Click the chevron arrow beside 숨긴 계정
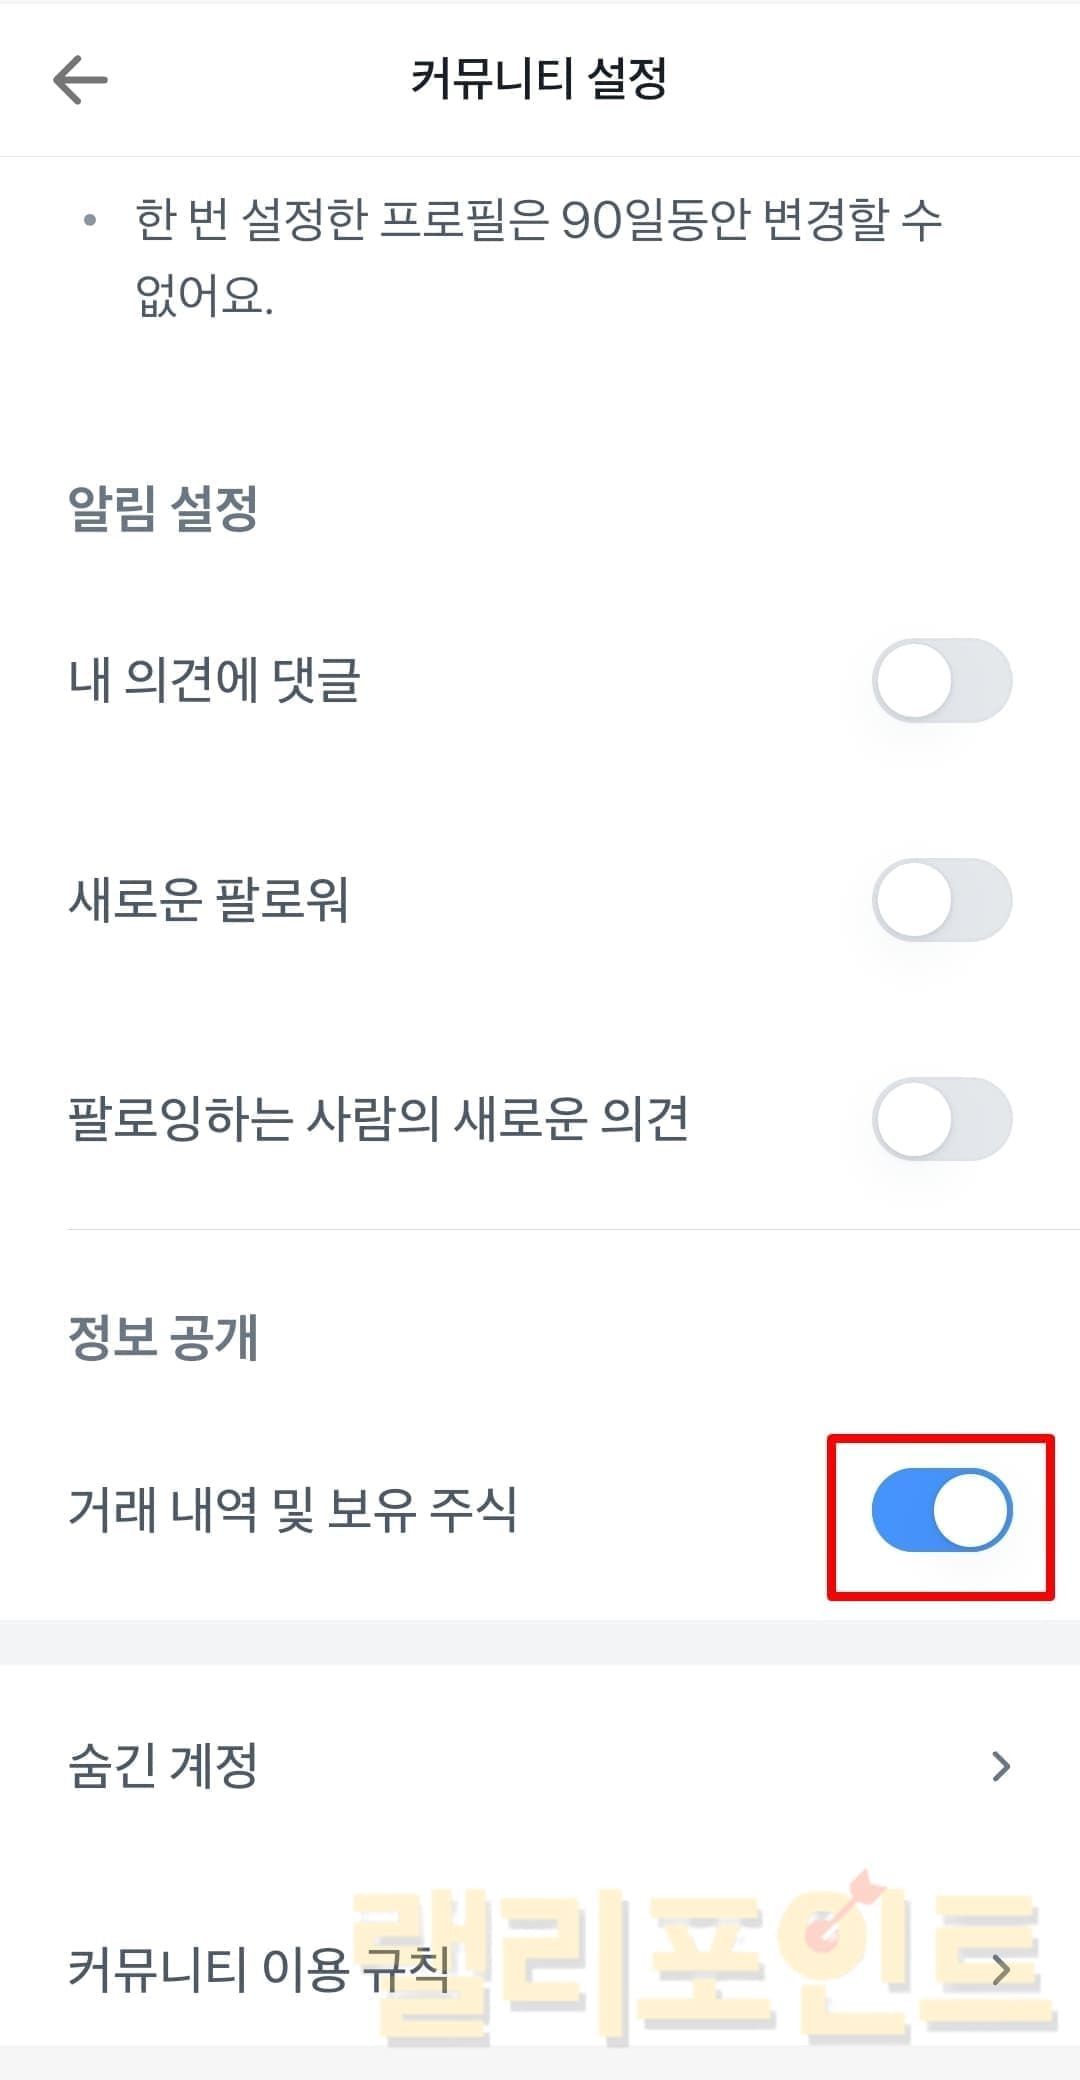This screenshot has height=2080, width=1080. (1000, 1767)
